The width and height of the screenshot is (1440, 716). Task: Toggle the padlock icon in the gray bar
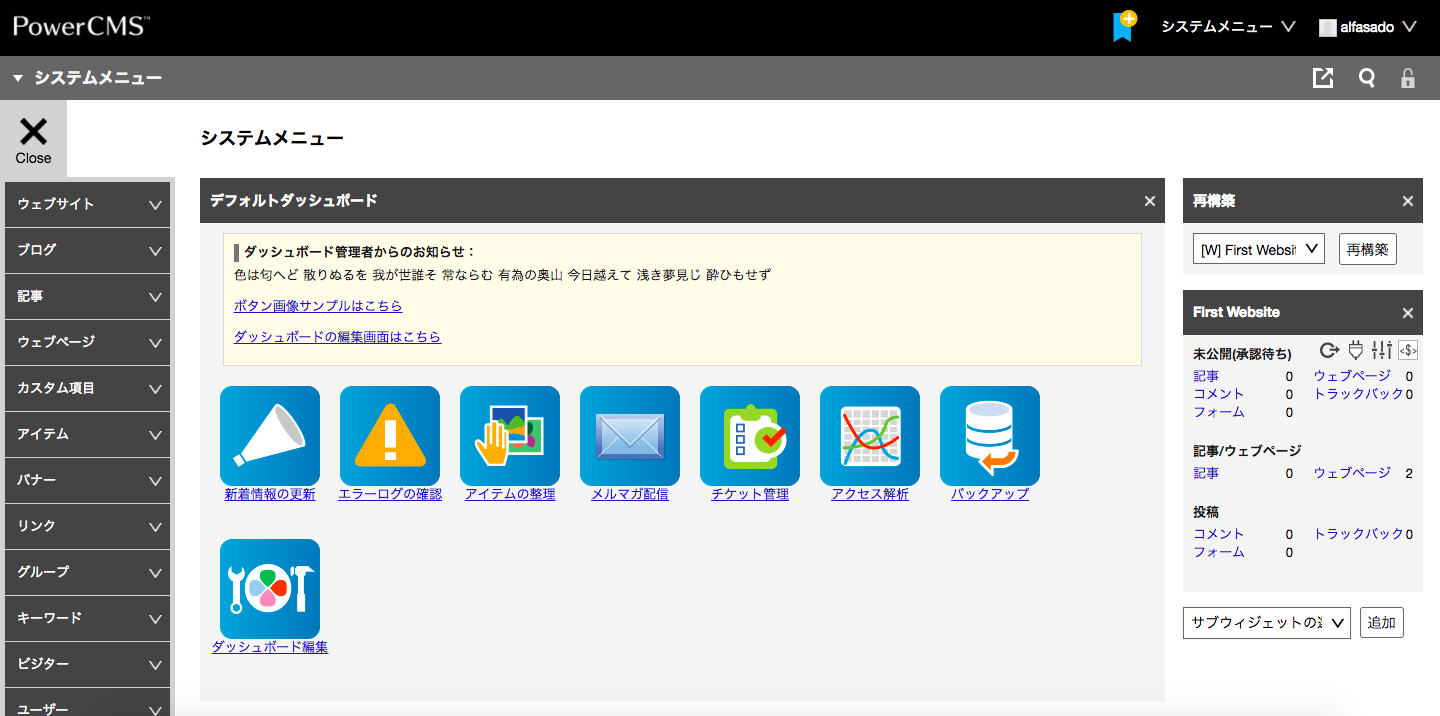pos(1408,78)
